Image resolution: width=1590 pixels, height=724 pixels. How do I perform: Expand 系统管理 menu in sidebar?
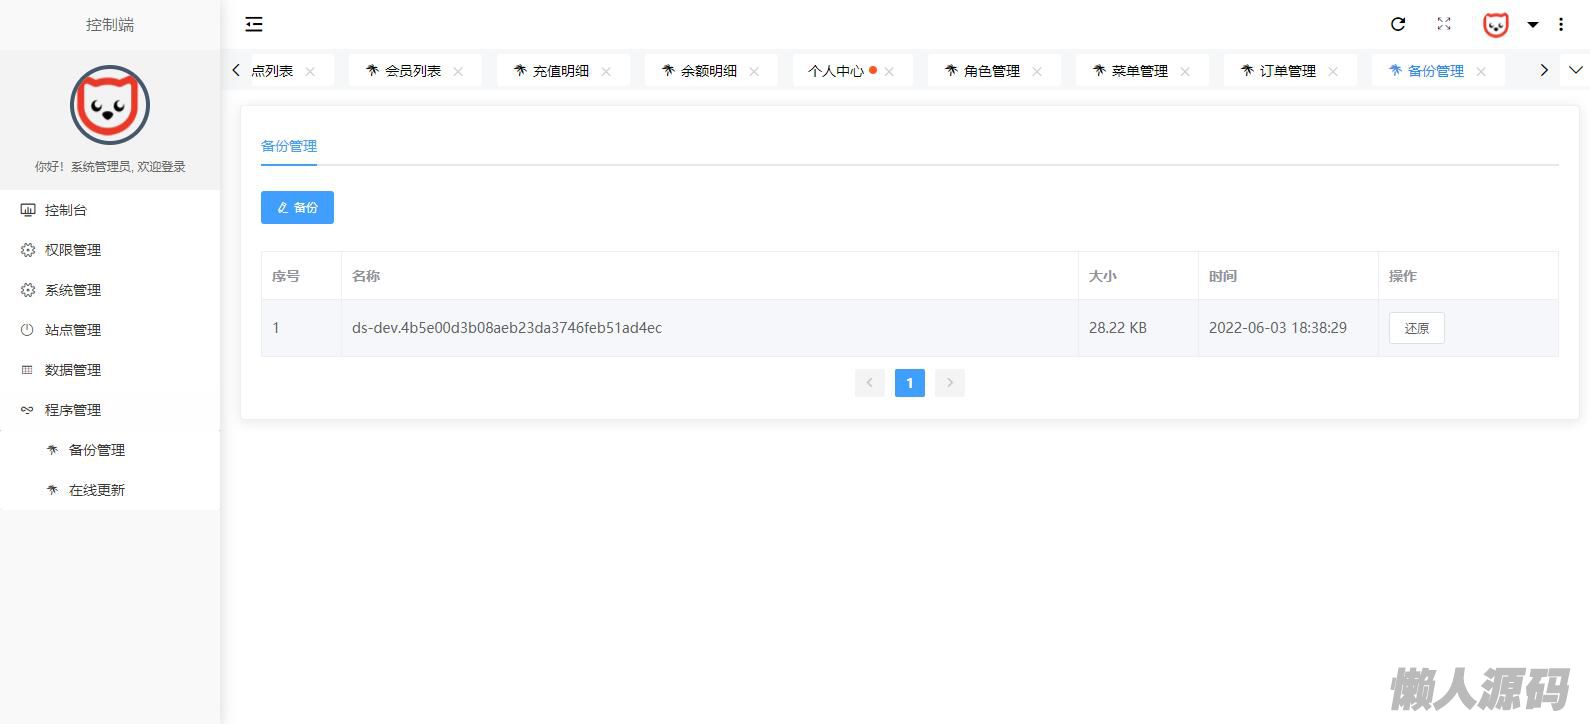(x=72, y=290)
